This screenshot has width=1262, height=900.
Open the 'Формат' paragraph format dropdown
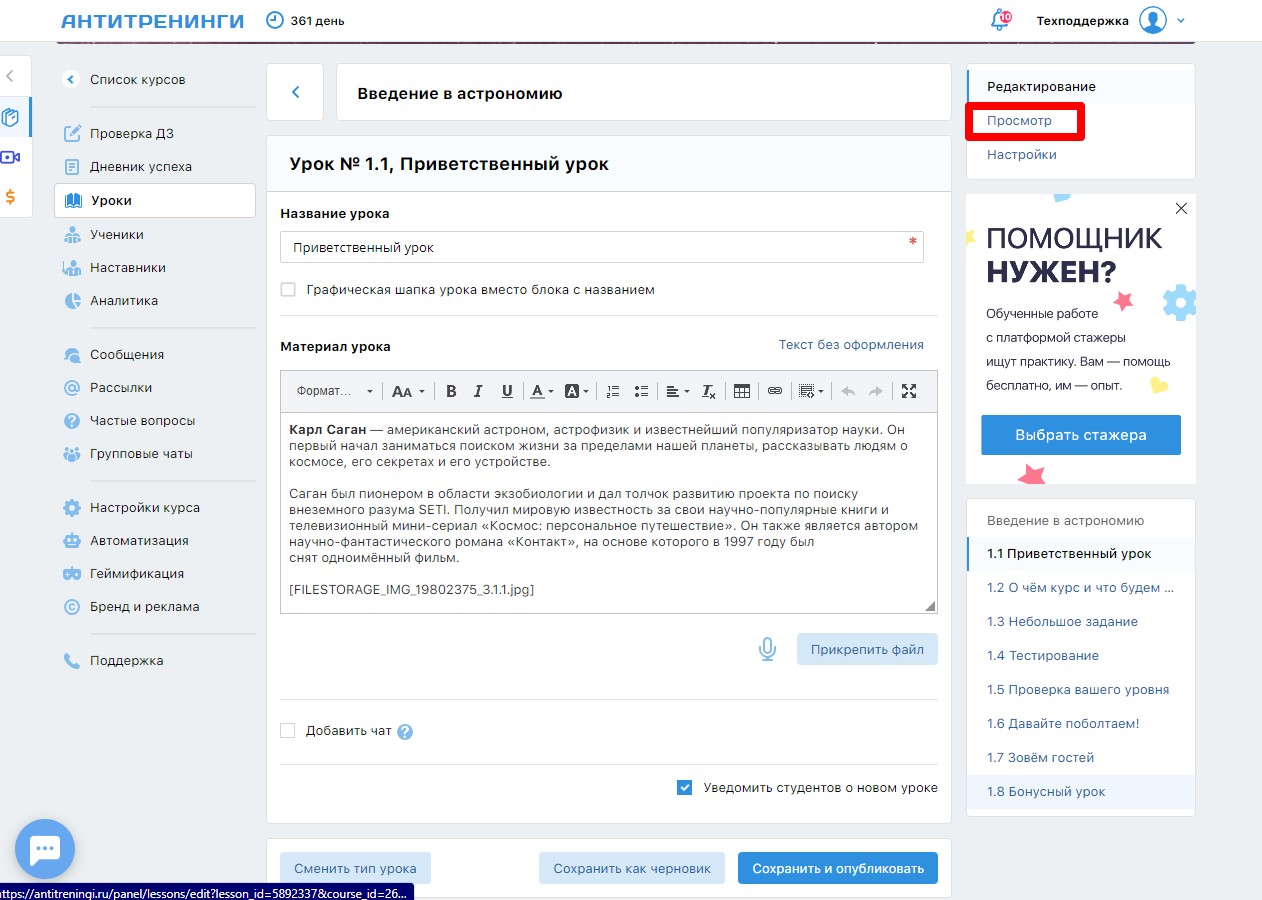click(x=334, y=391)
